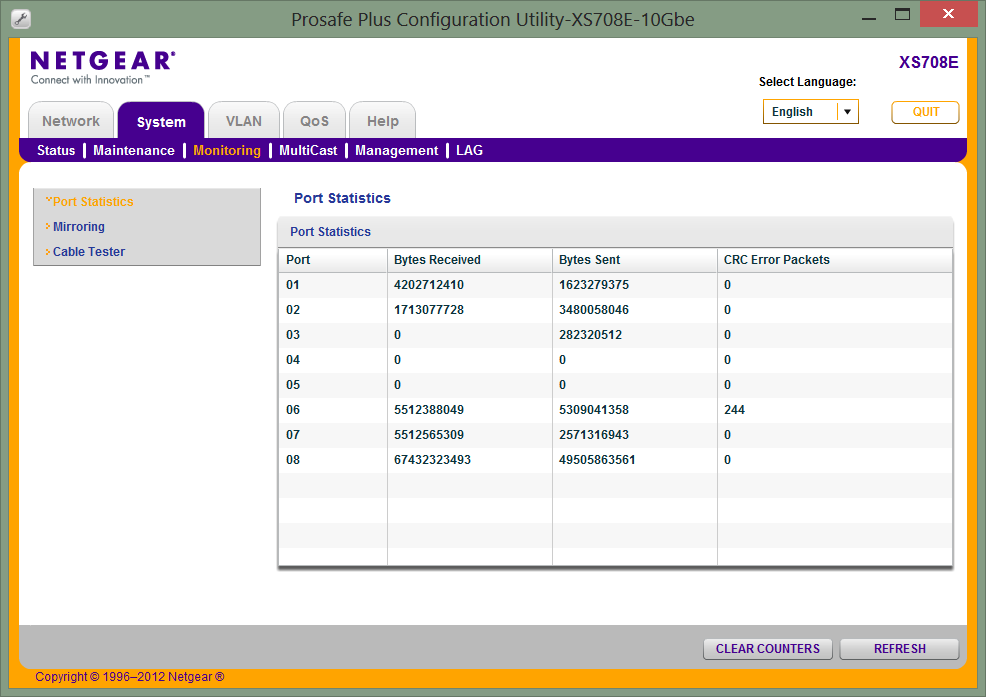
Task: Select the Monitoring submenu
Action: pos(227,150)
